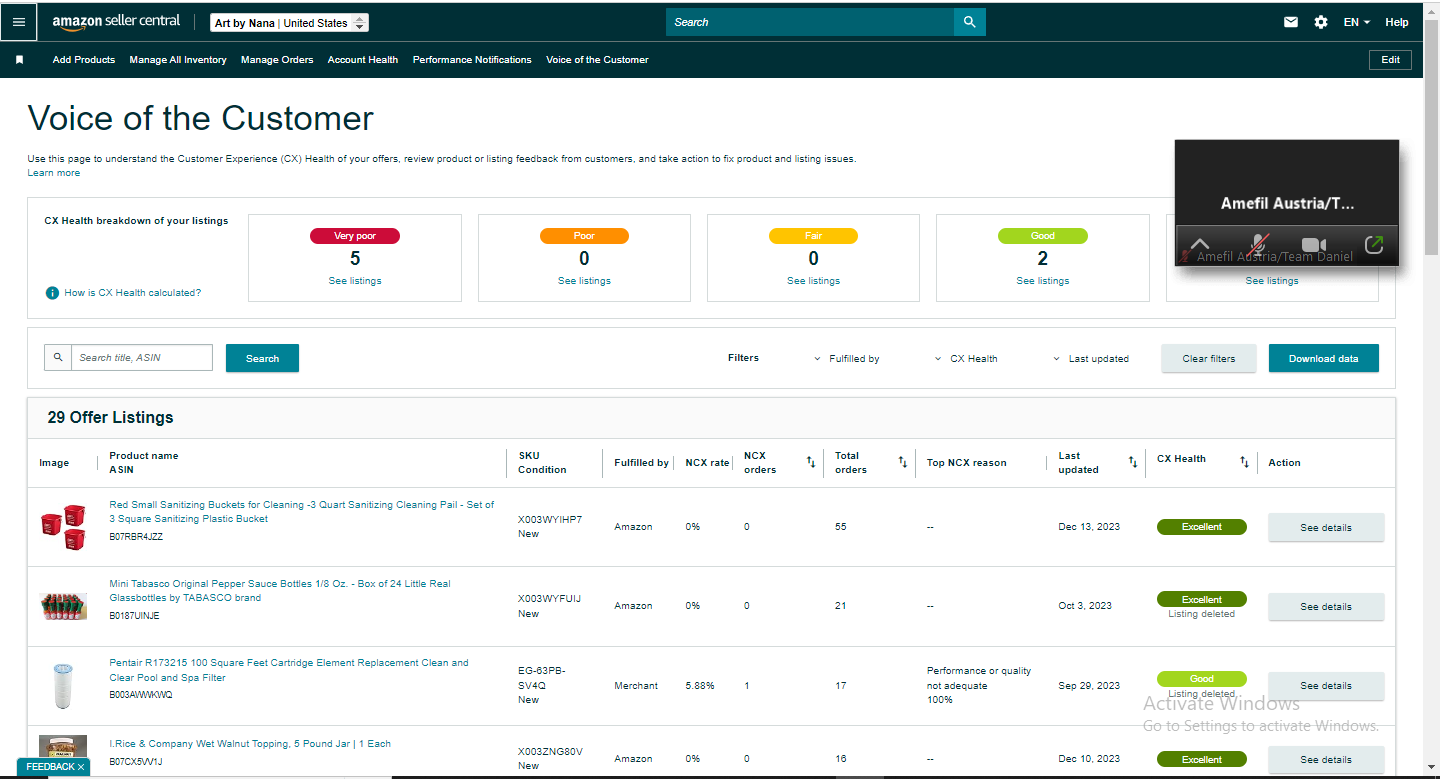Screen dimensions: 1440x779
Task: Click the Download data button
Action: pos(1324,358)
